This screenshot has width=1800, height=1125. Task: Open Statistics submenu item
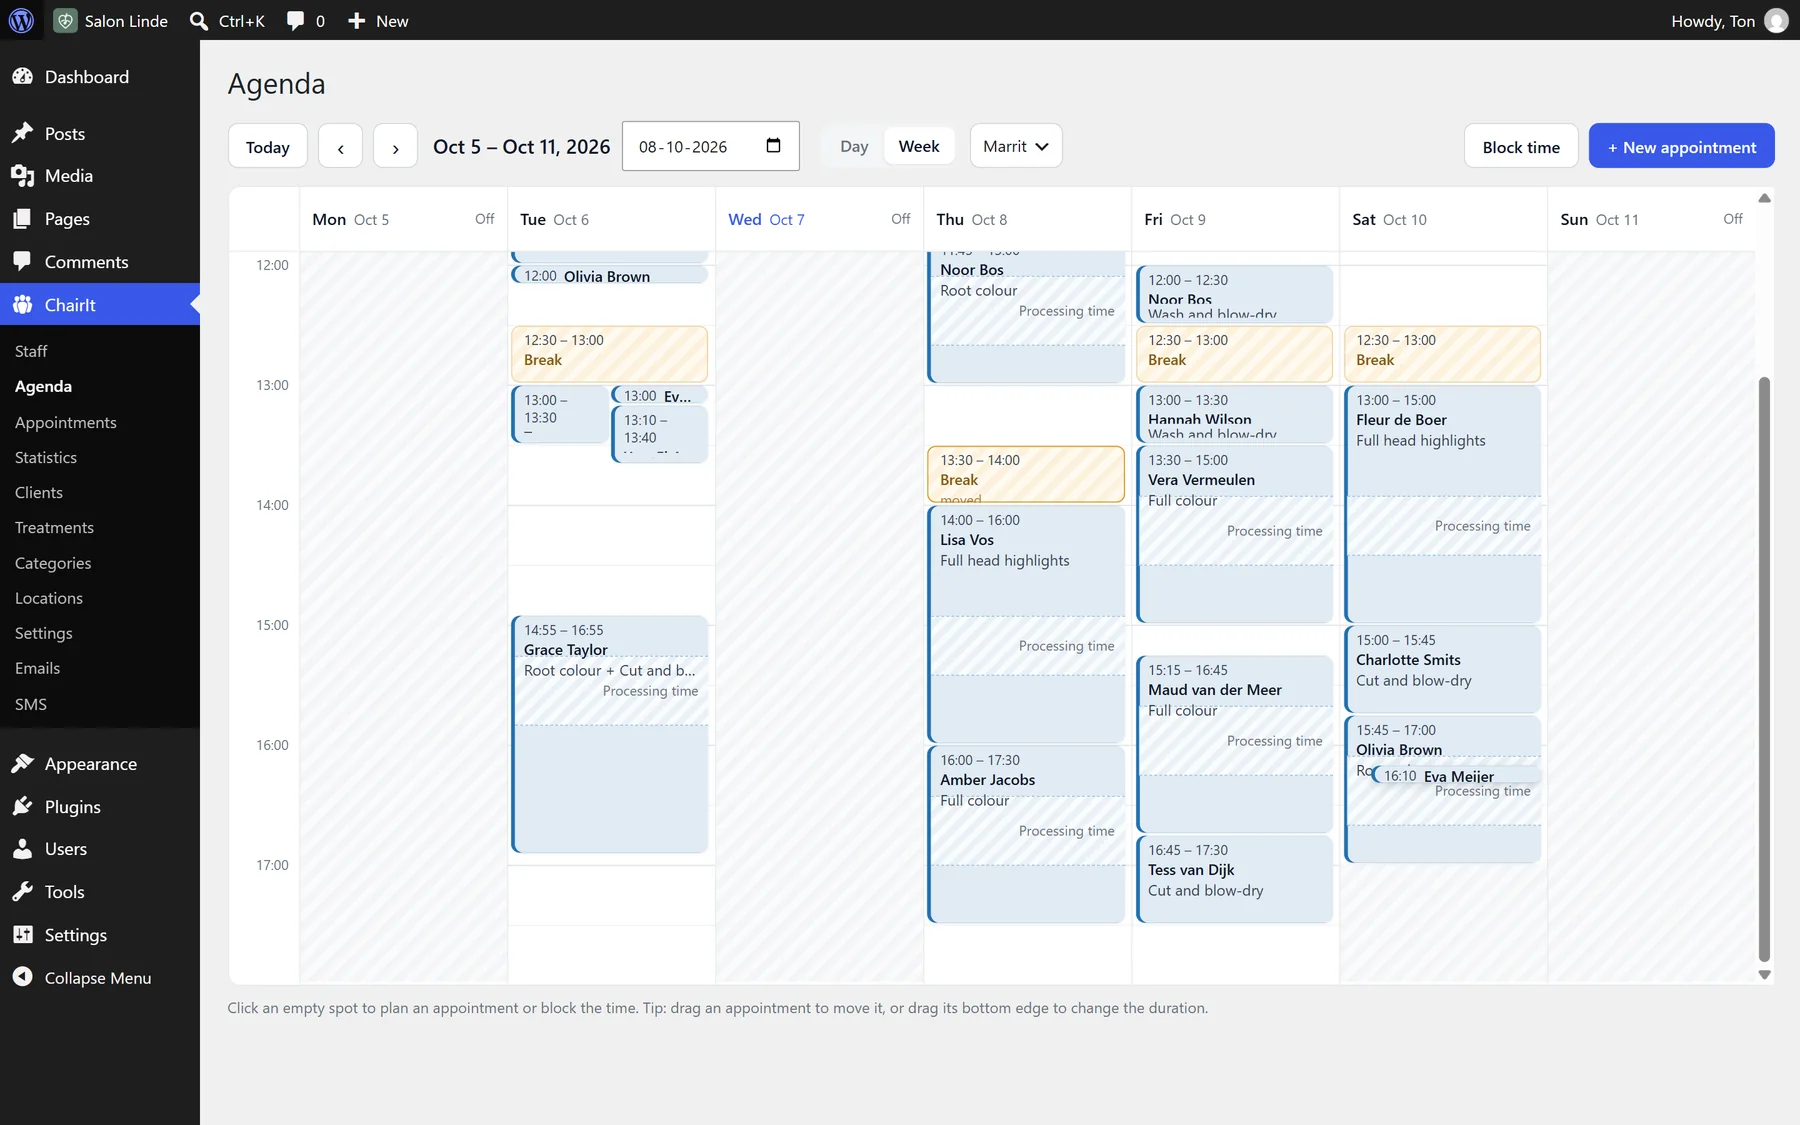pos(46,457)
